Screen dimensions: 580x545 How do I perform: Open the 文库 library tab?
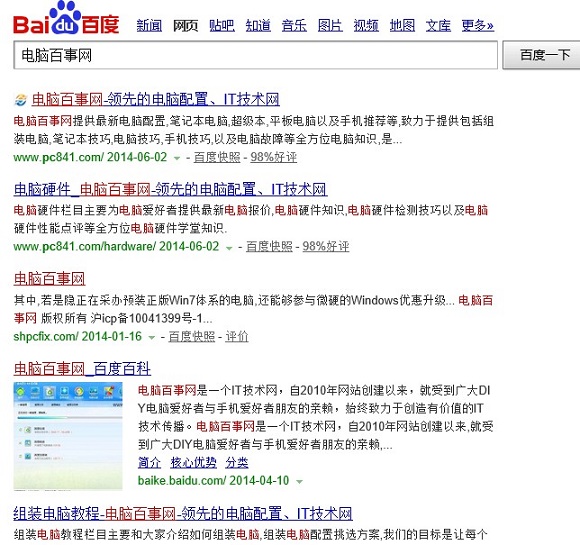pyautogui.click(x=438, y=26)
